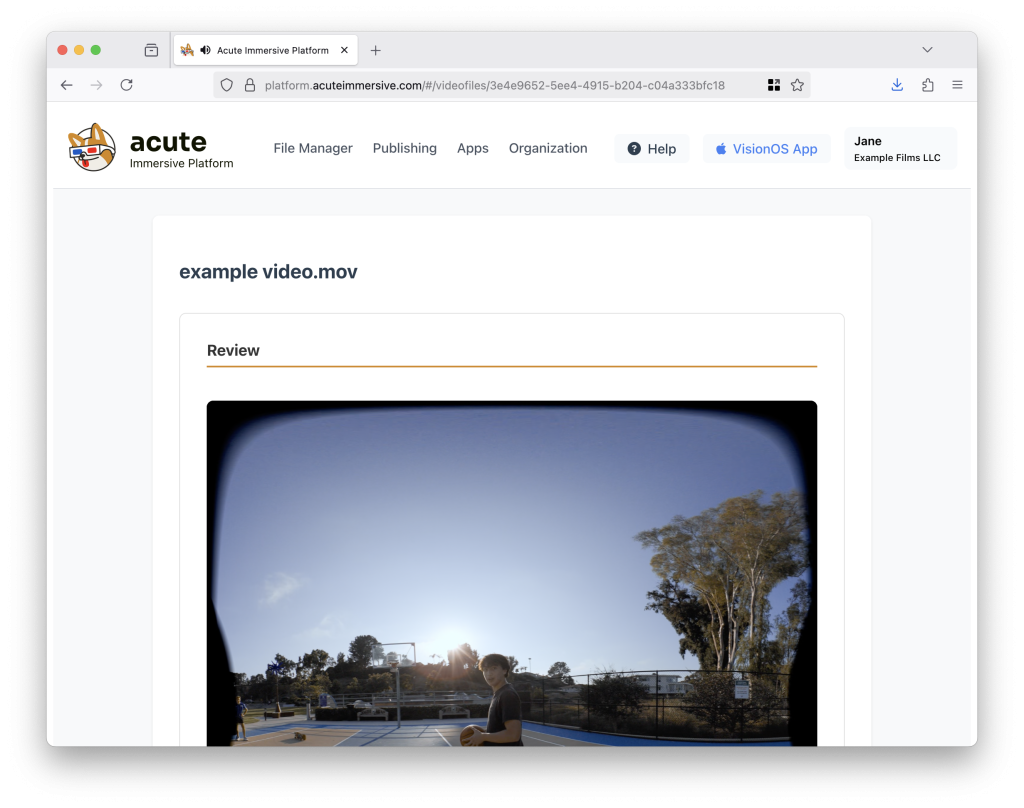The width and height of the screenshot is (1024, 808).
Task: Open the recent tabs view icon
Action: click(x=152, y=50)
